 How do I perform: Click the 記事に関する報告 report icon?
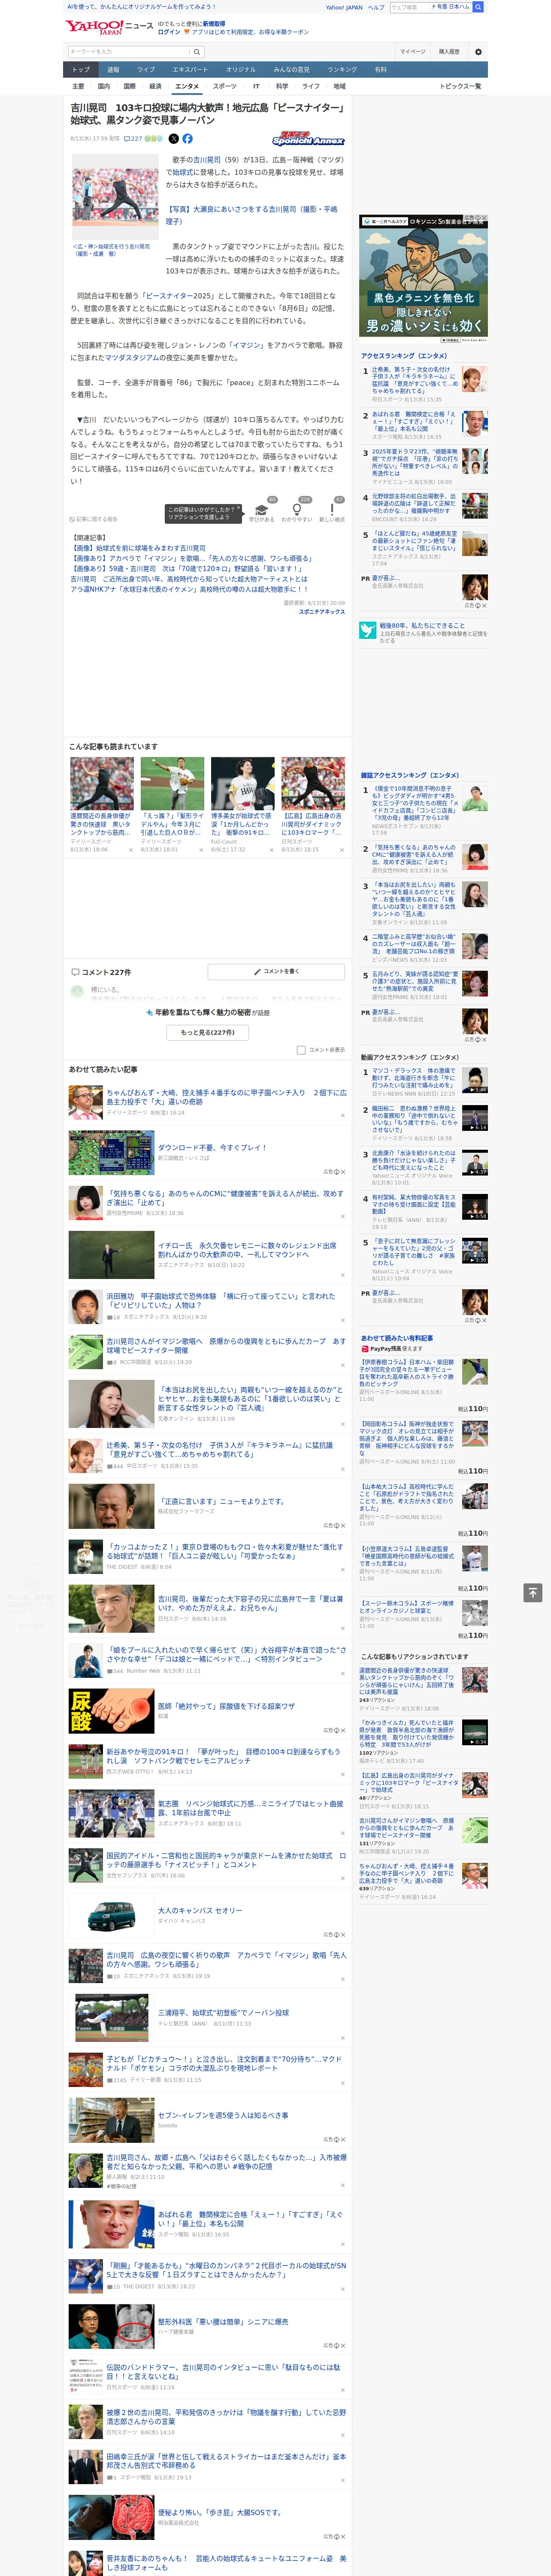[x=72, y=519]
